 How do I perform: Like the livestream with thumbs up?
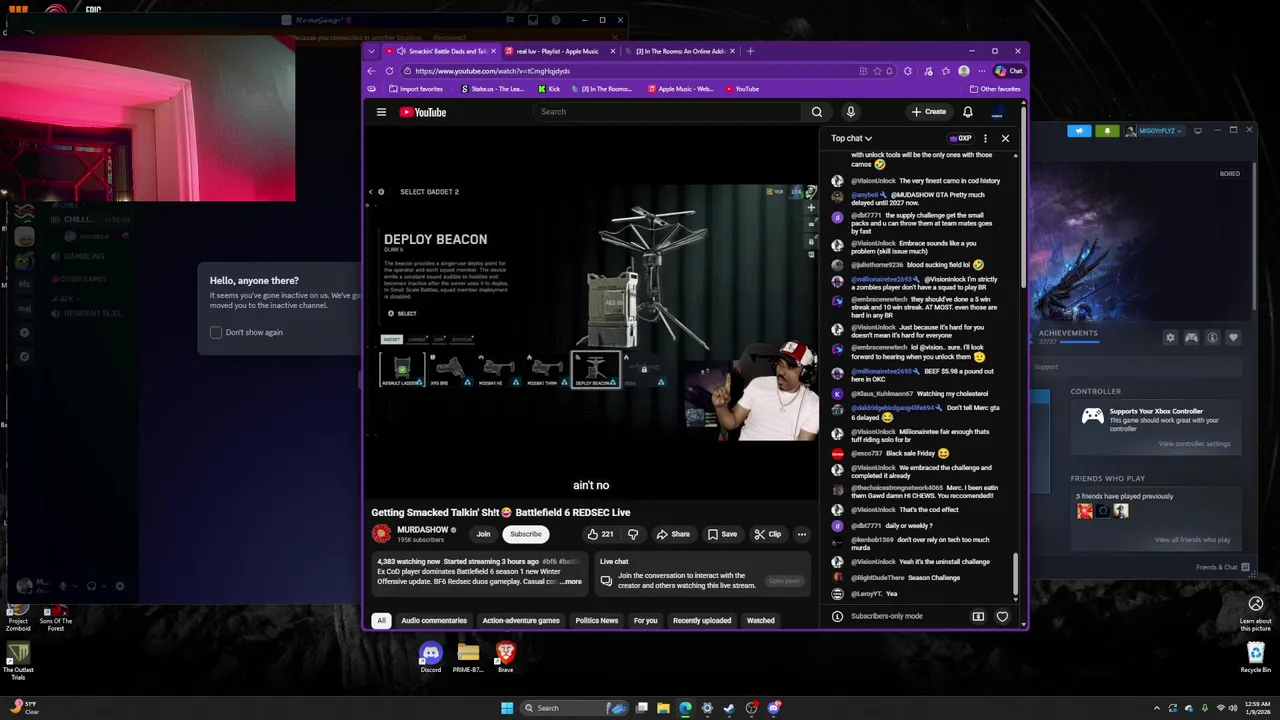click(x=600, y=534)
